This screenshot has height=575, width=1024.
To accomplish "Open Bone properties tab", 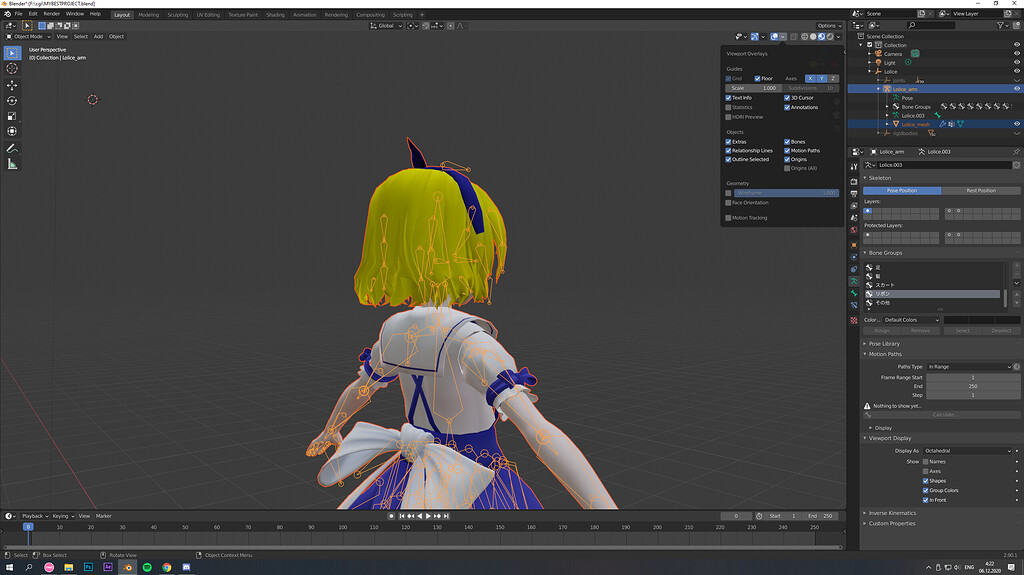I will 854,293.
